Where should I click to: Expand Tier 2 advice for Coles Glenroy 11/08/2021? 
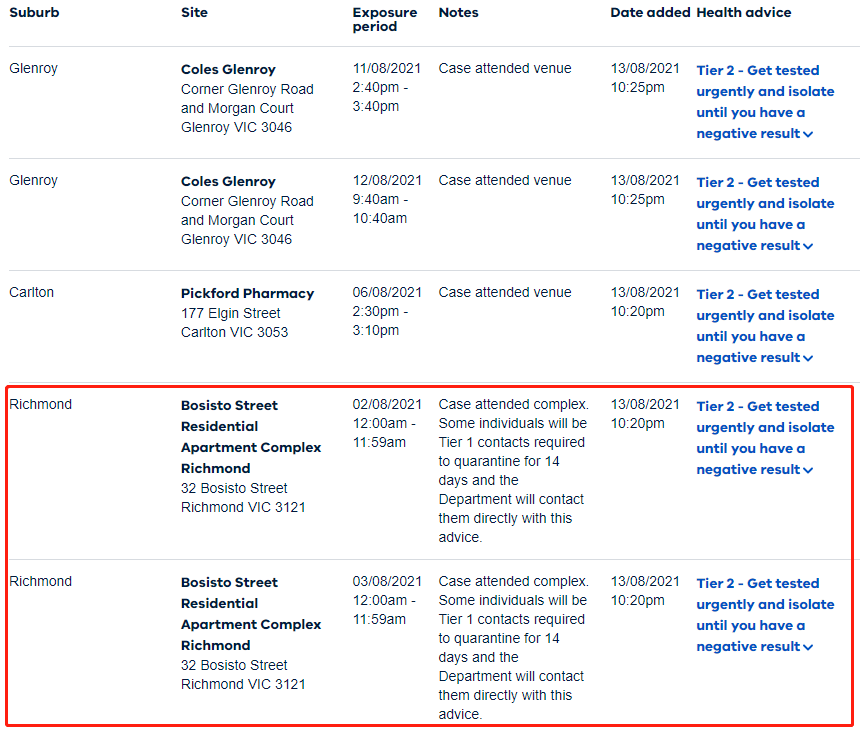pyautogui.click(x=765, y=102)
